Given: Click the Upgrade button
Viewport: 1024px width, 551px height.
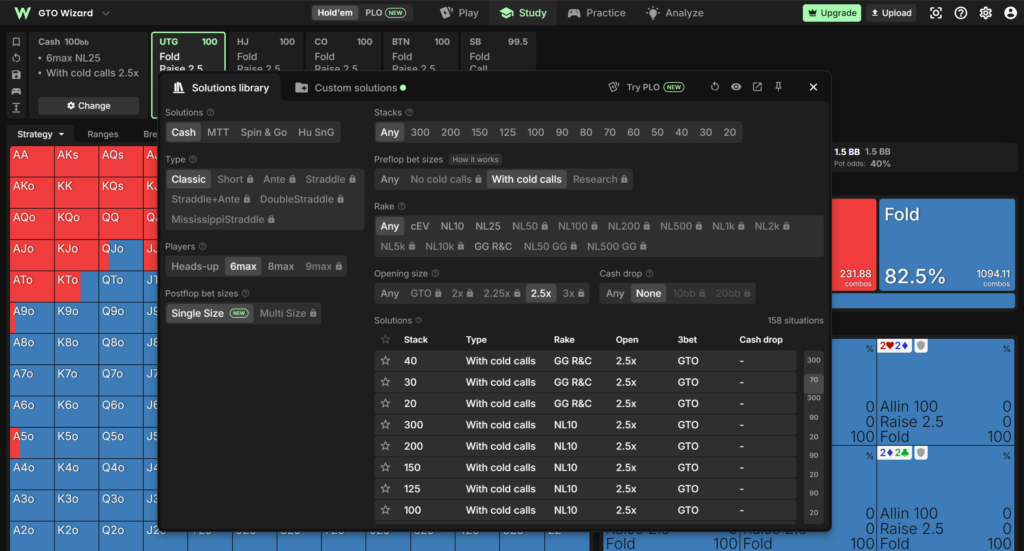Looking at the screenshot, I should click(832, 13).
